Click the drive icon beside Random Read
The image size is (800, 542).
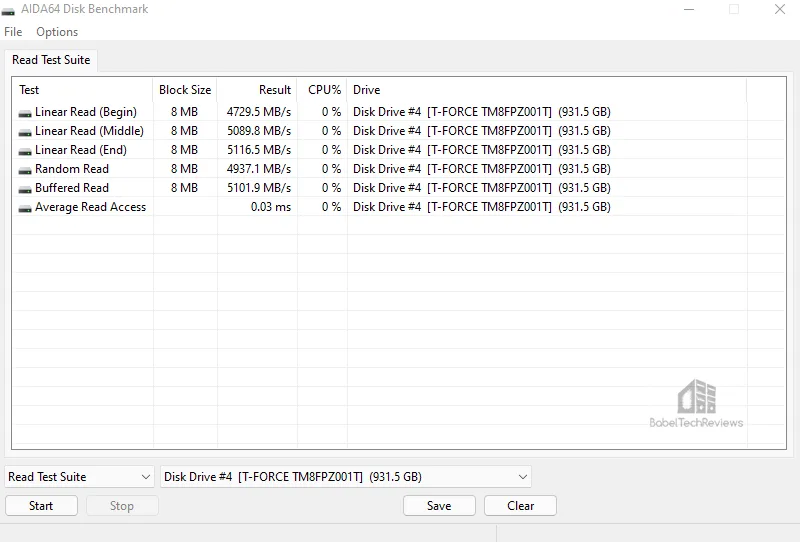[x=24, y=170]
